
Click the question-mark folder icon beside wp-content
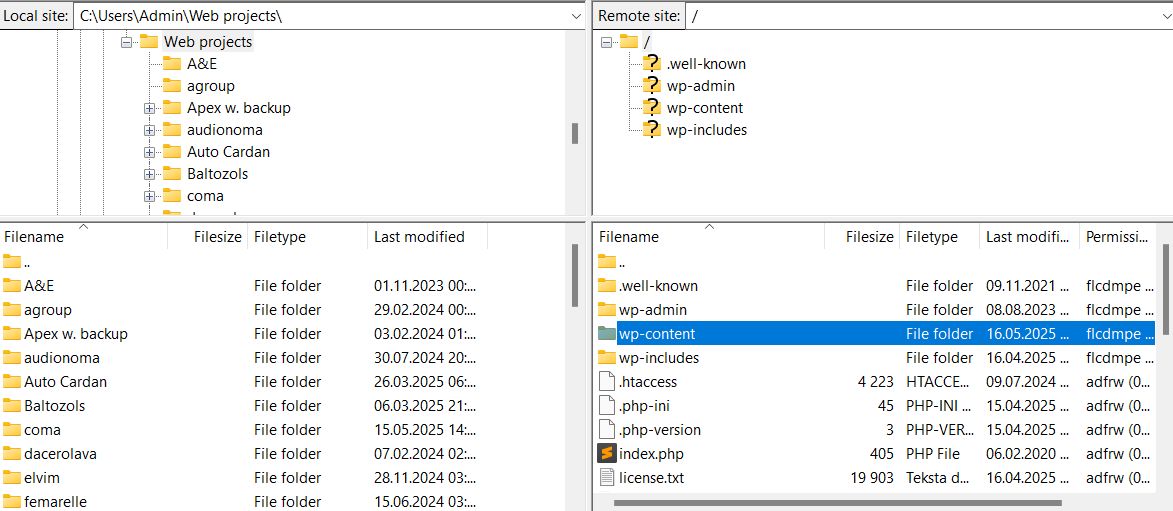click(652, 108)
